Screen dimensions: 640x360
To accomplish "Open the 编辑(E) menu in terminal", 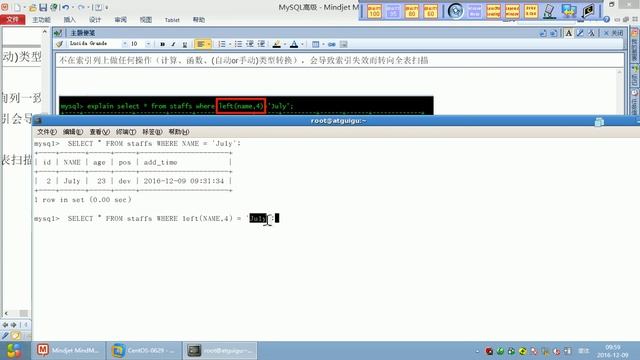I will pyautogui.click(x=73, y=132).
